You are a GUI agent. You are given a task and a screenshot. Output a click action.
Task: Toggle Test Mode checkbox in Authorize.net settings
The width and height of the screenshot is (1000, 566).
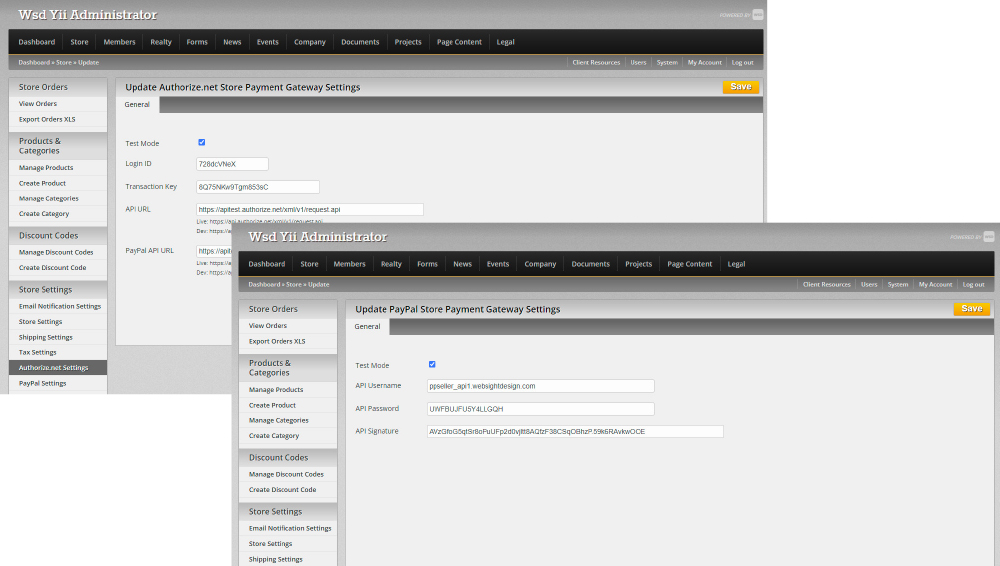202,142
